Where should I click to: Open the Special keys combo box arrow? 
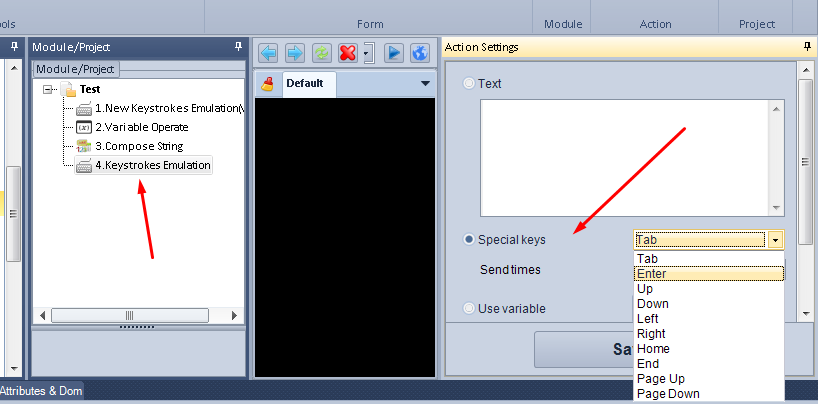pos(775,240)
